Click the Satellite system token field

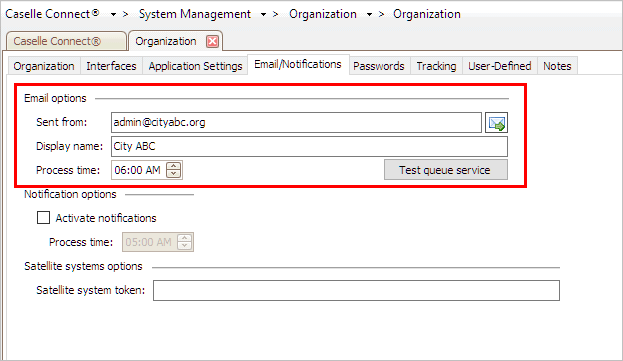(x=356, y=290)
